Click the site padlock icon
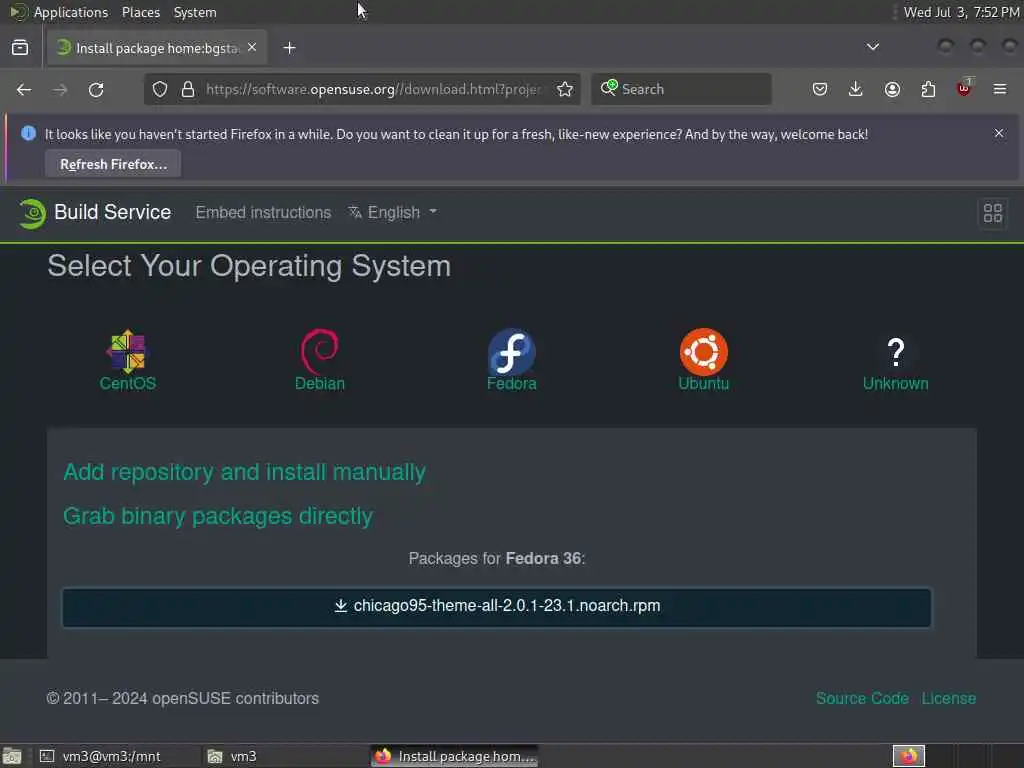The height and width of the screenshot is (768, 1024). point(188,89)
